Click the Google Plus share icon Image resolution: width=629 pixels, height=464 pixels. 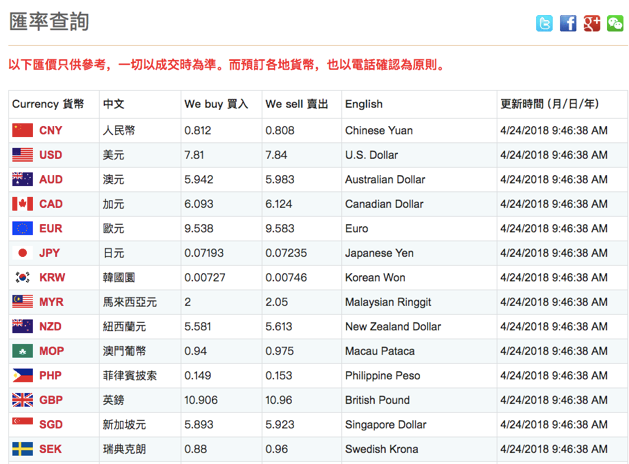592,23
